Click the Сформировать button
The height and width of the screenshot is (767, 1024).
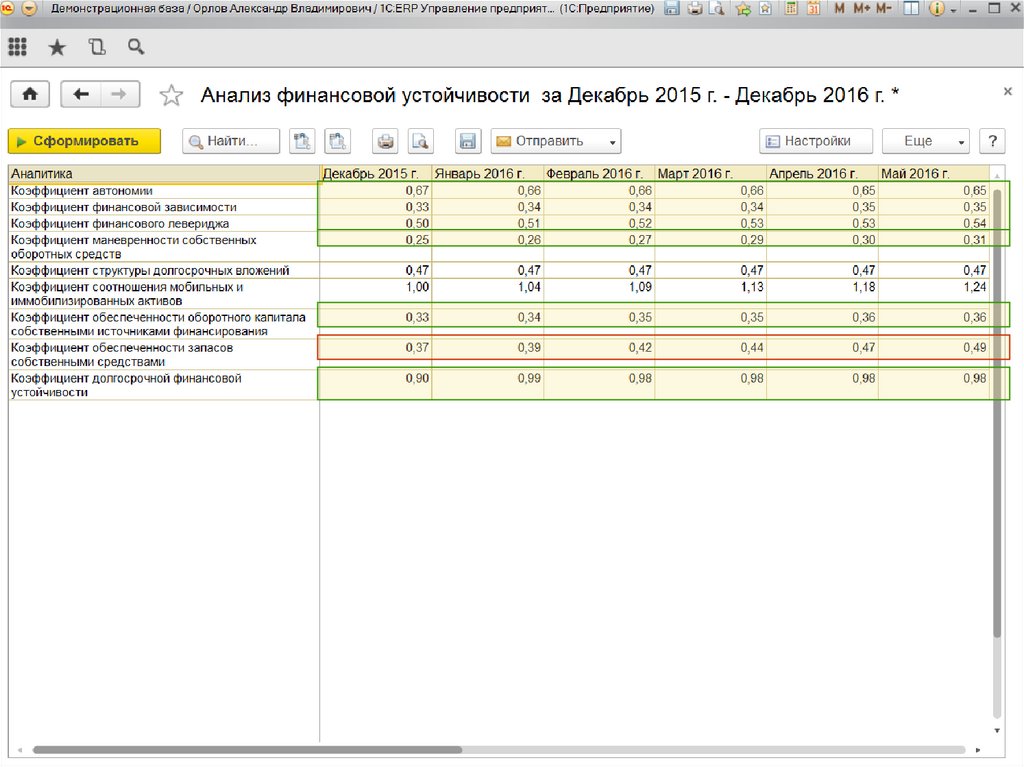click(x=84, y=141)
